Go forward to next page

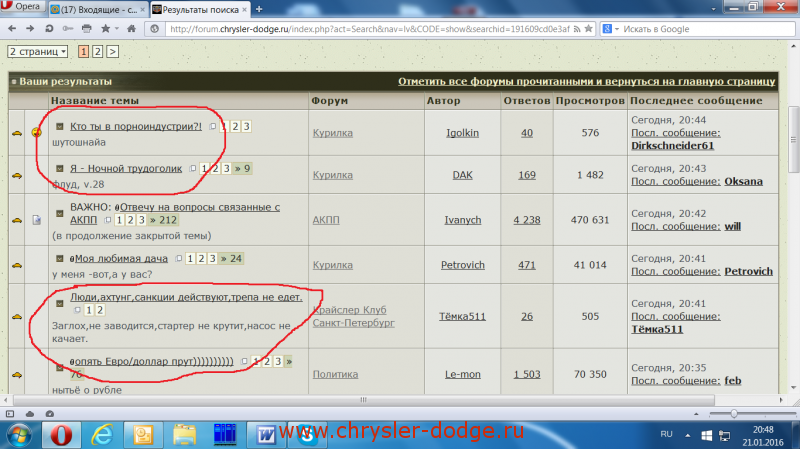click(x=30, y=29)
